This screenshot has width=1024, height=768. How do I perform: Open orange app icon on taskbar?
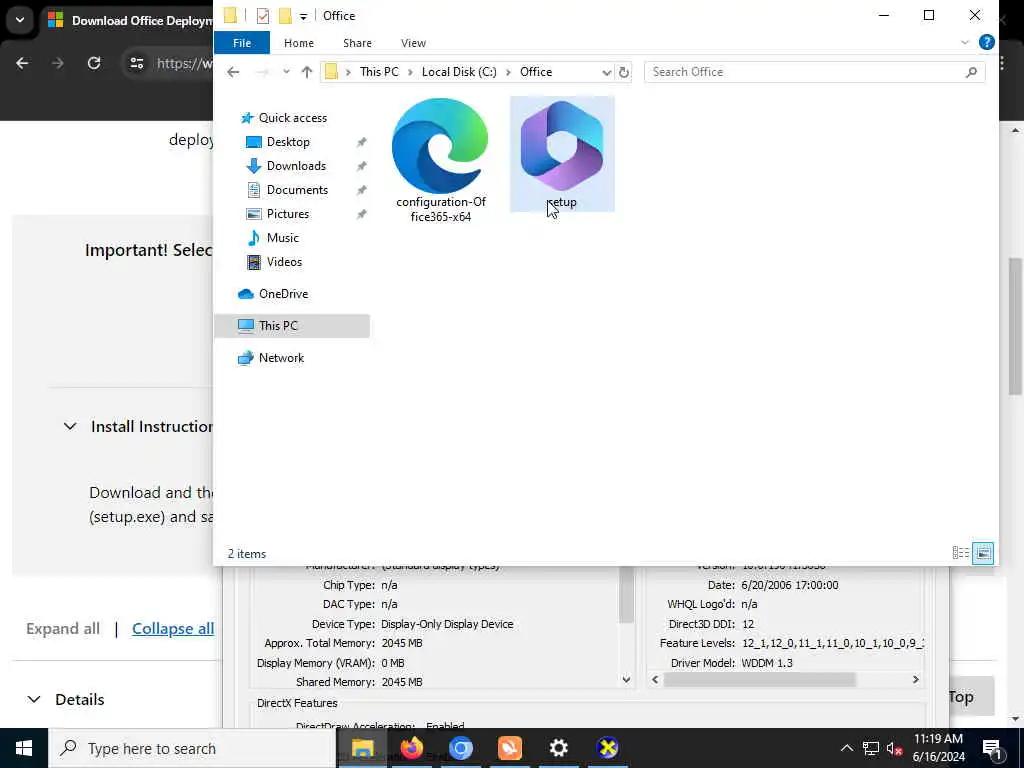click(509, 748)
